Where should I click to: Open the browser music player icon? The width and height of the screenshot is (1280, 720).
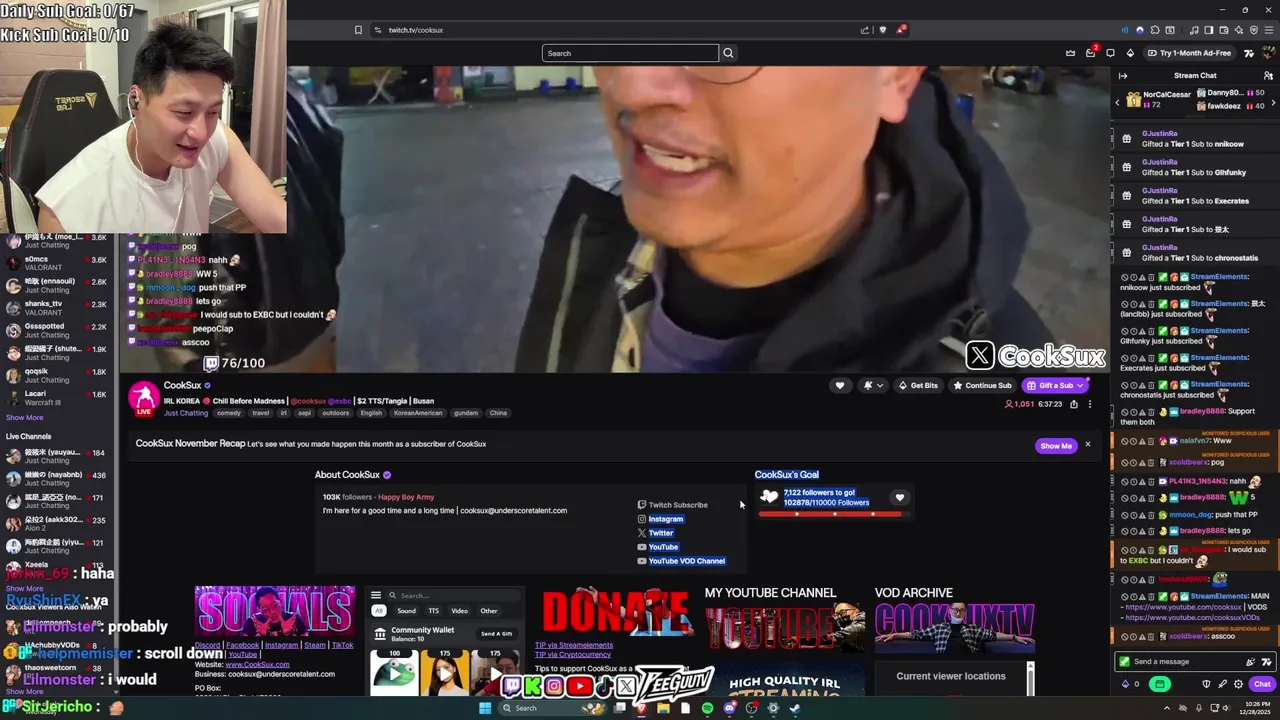click(1194, 30)
